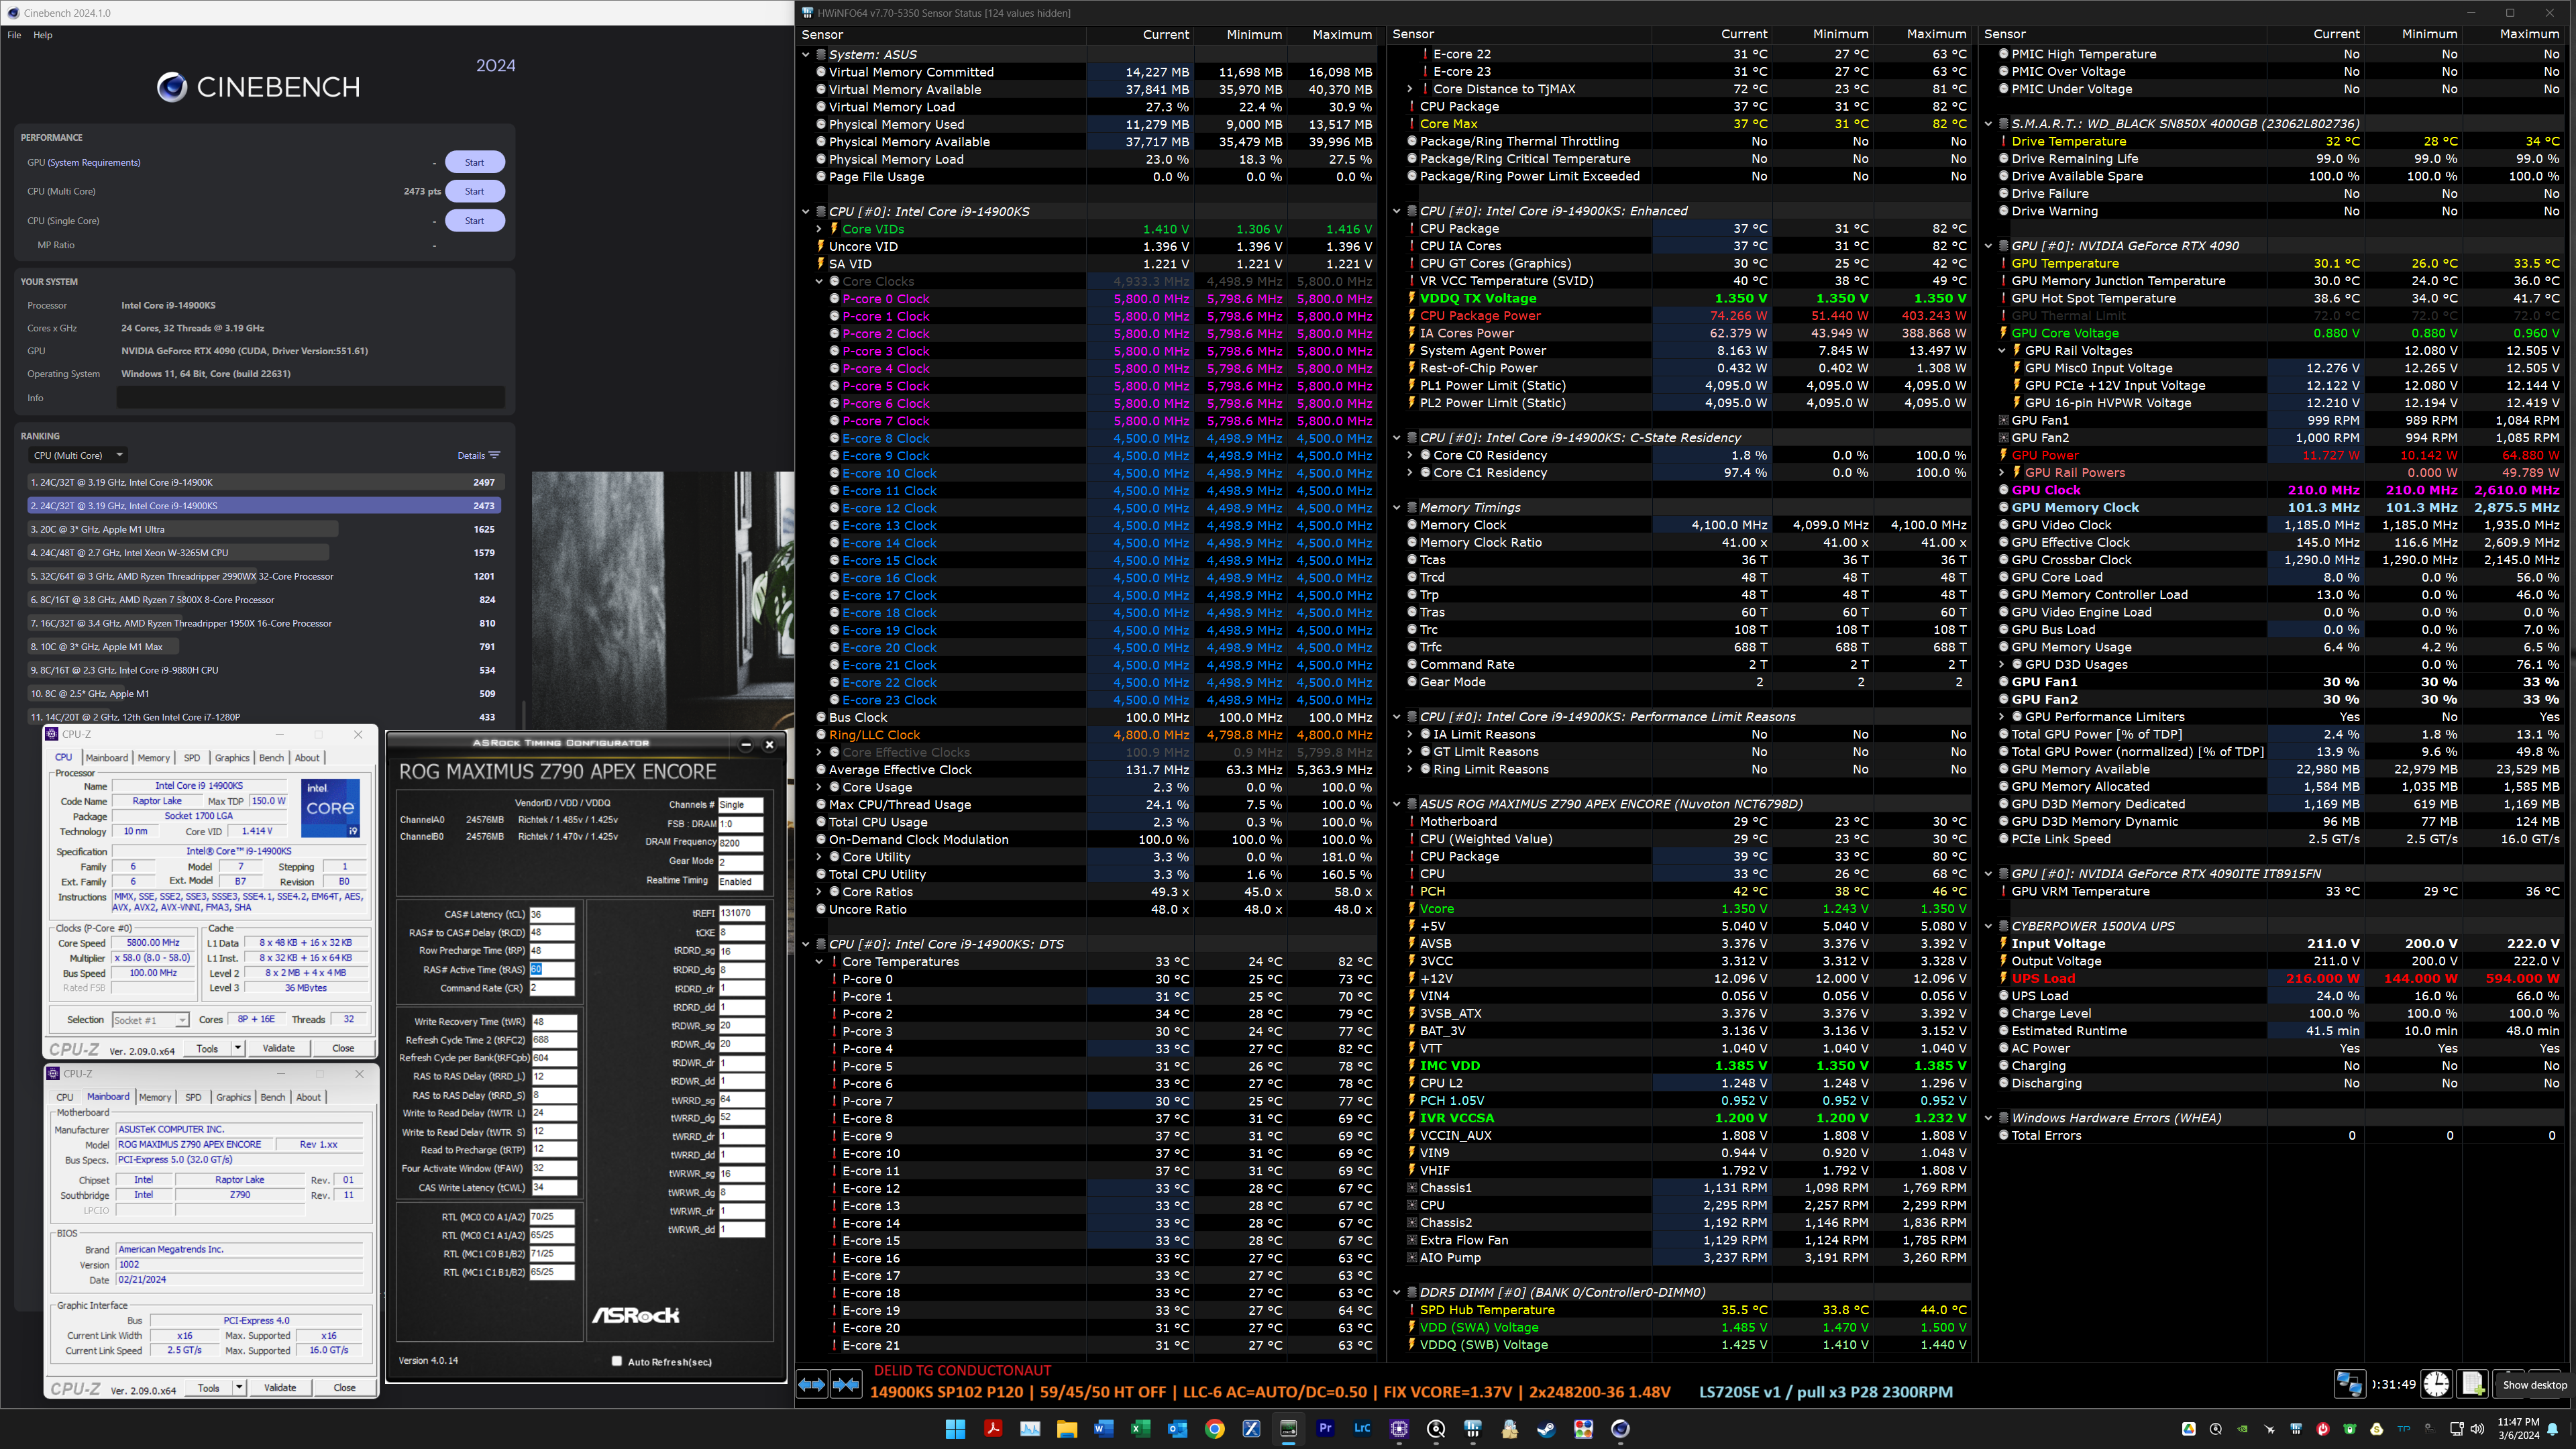This screenshot has width=2576, height=1449.
Task: Collapse Core Temperatures sensor tree
Action: [x=819, y=962]
